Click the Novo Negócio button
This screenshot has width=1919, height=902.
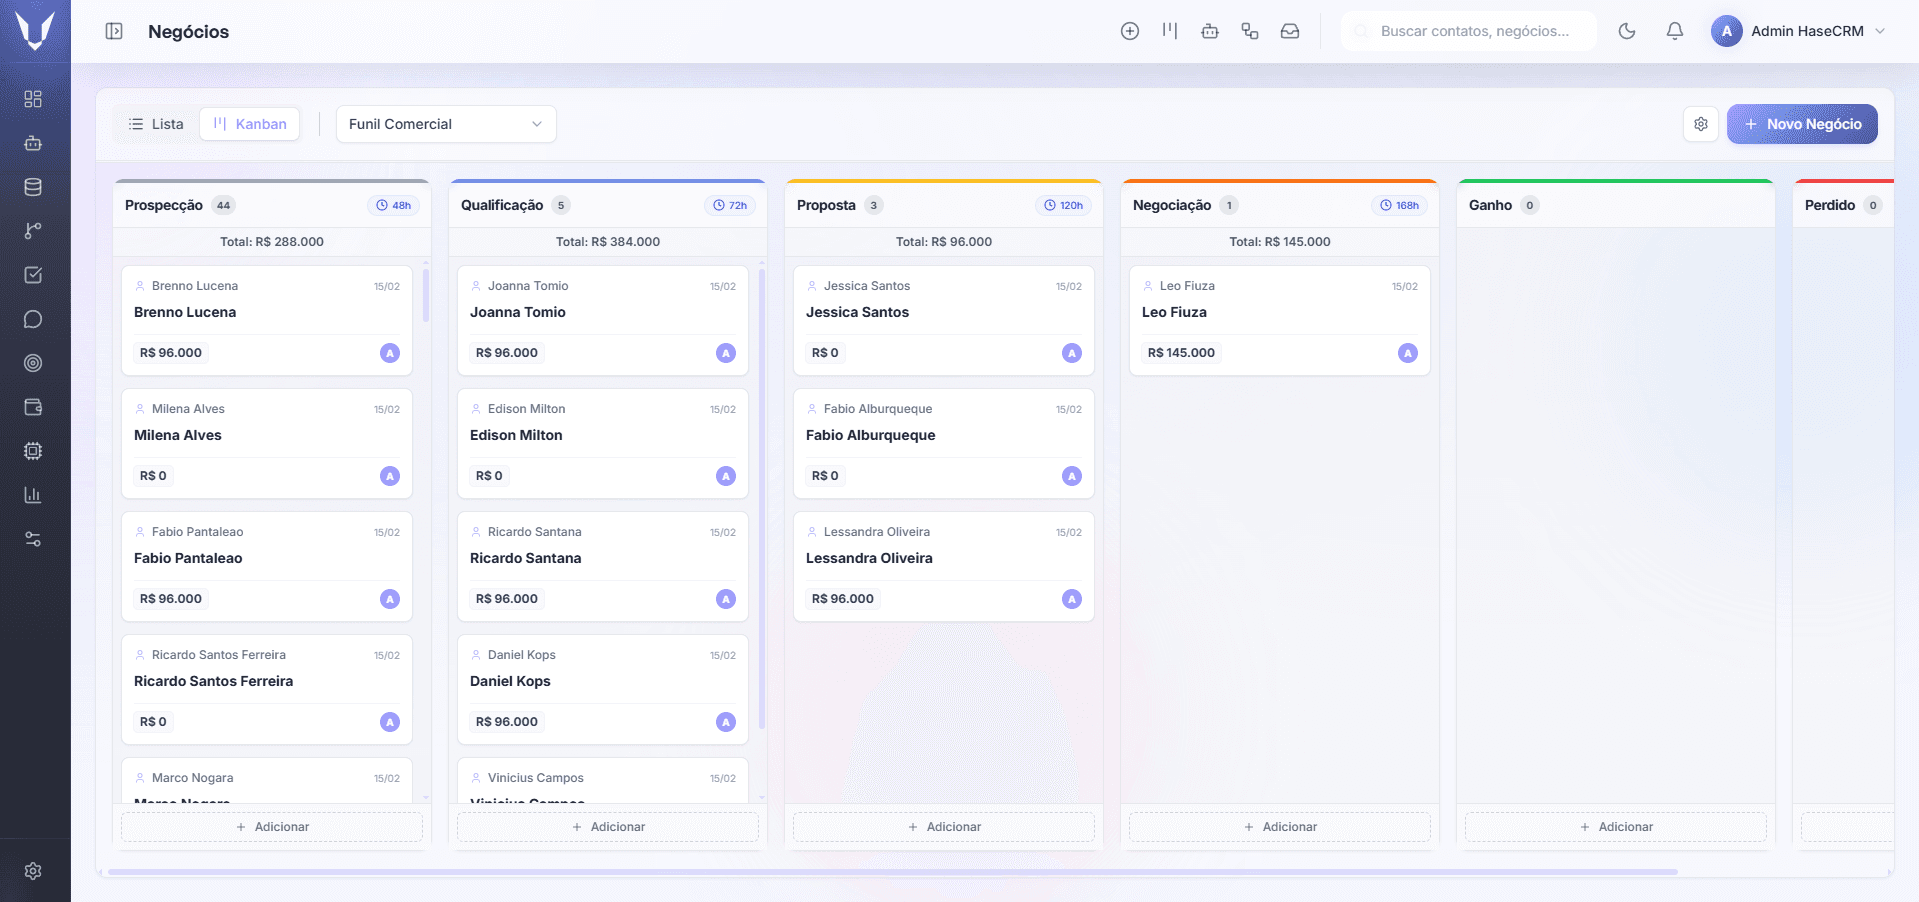(1801, 123)
